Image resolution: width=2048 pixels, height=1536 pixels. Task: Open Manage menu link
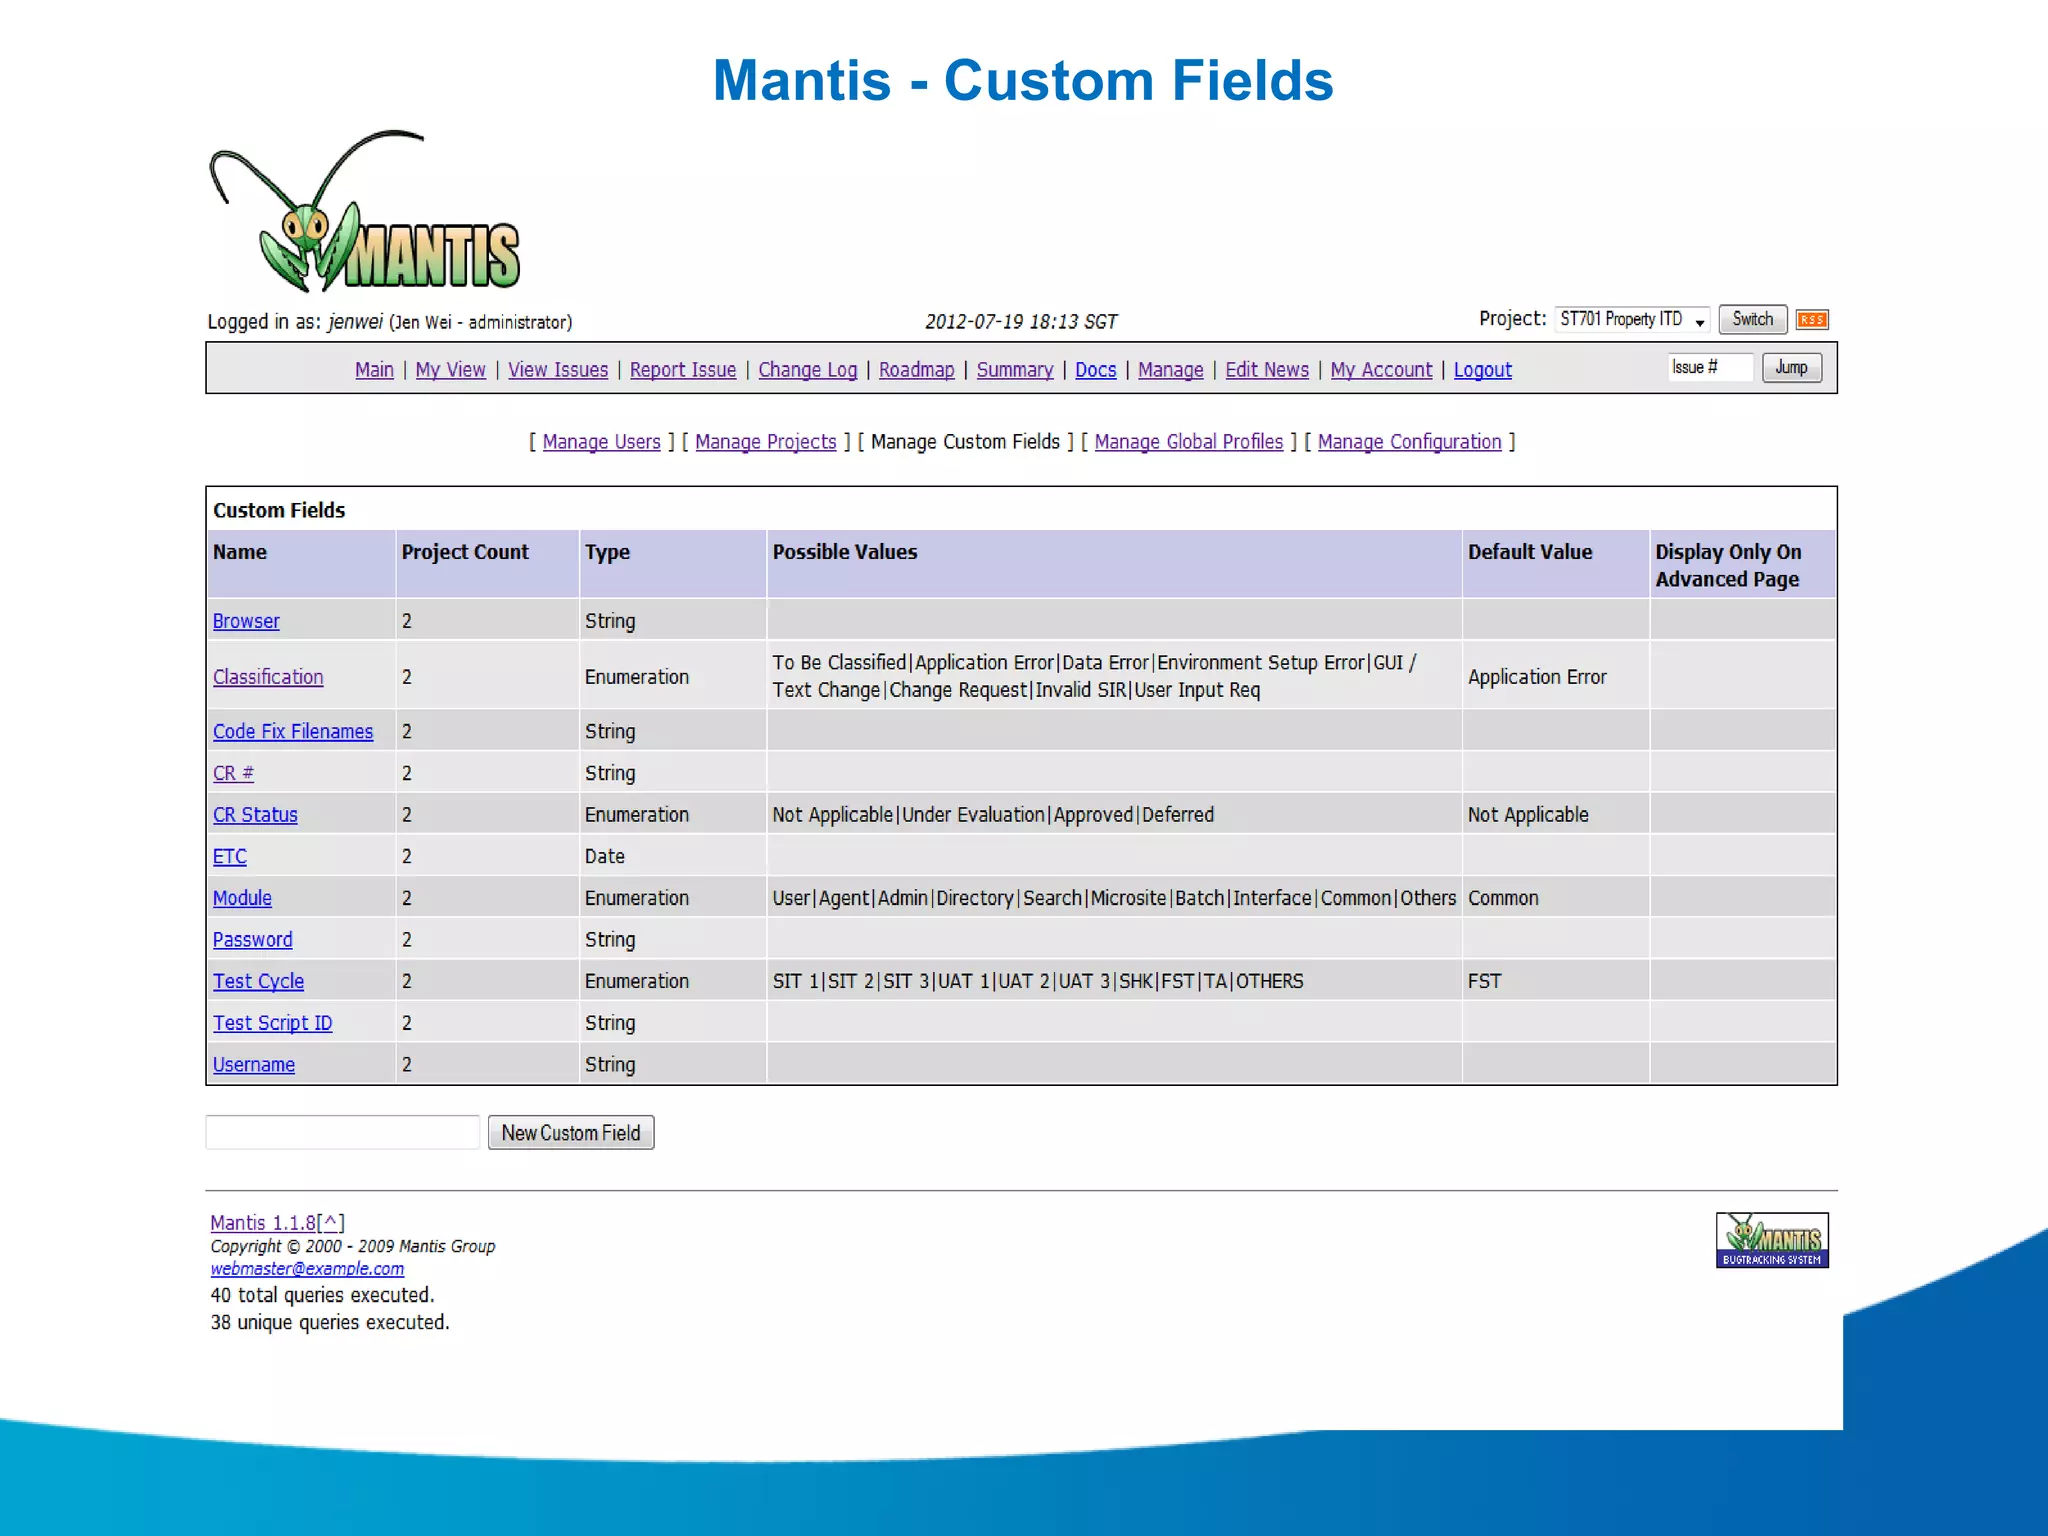point(1170,370)
